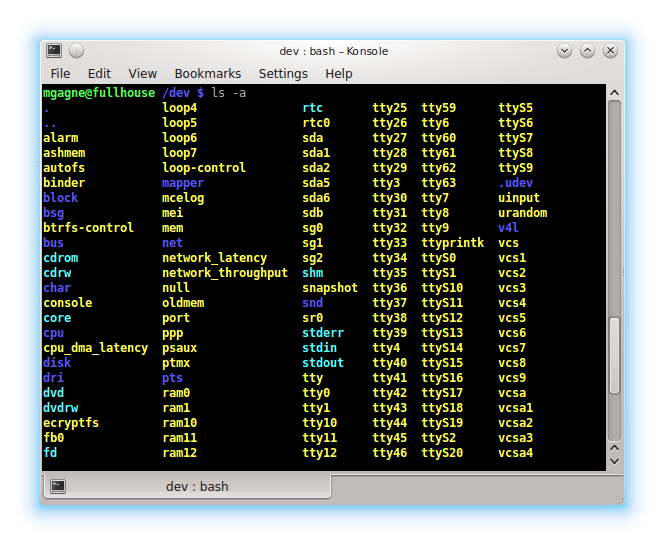Click the 'stdout' entry
The image size is (665, 545).
pos(323,363)
